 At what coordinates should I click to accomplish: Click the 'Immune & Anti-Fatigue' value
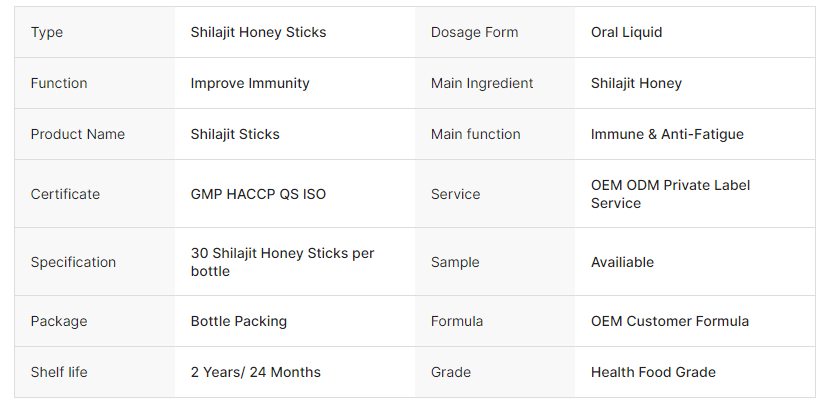[x=667, y=134]
